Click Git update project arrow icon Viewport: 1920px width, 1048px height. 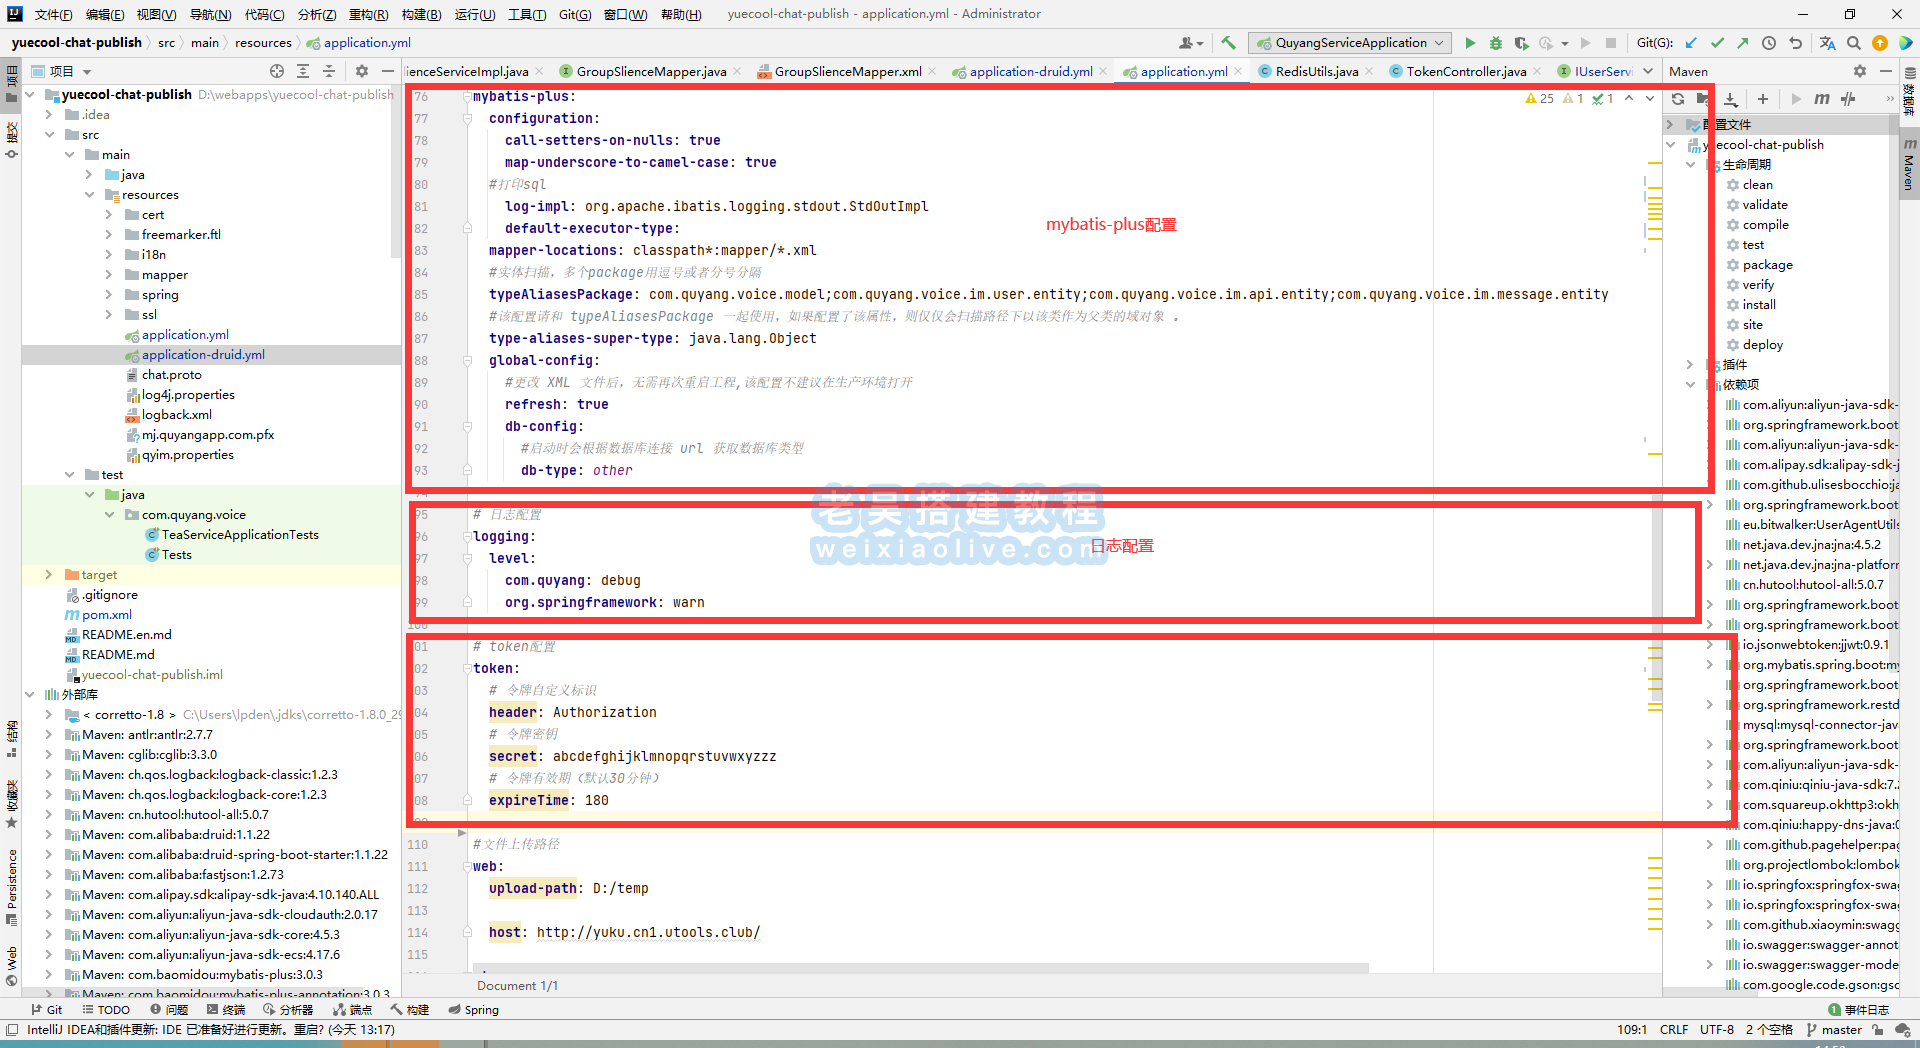[x=1691, y=43]
